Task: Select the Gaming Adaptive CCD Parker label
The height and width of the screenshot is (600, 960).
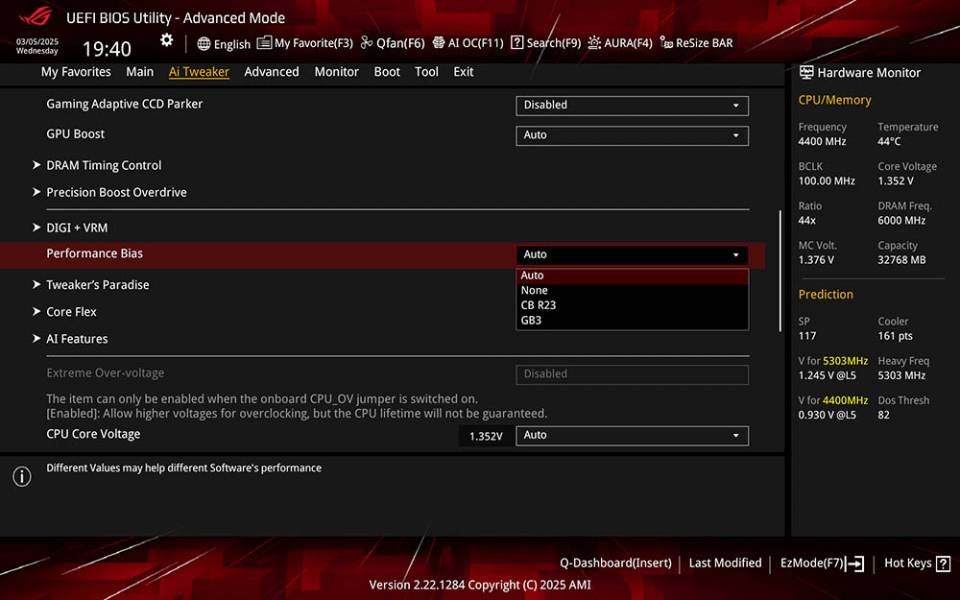Action: pos(124,104)
